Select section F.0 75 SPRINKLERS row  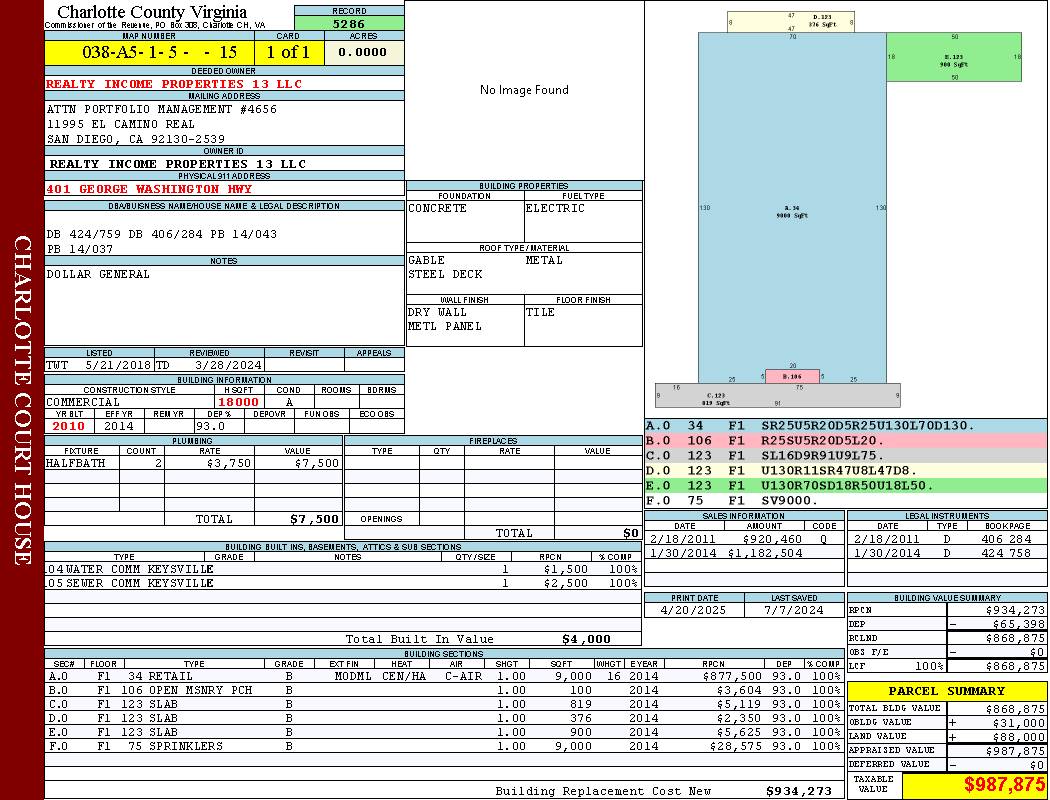(x=444, y=746)
